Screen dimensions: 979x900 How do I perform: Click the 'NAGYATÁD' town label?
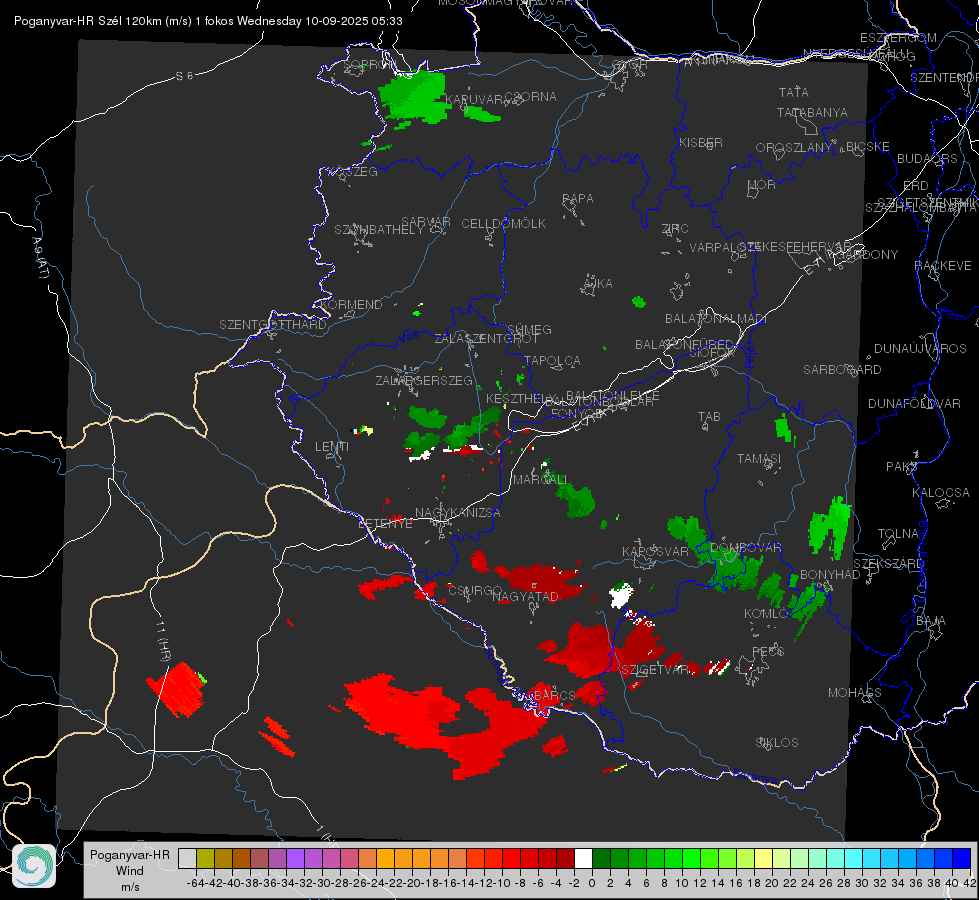point(525,597)
